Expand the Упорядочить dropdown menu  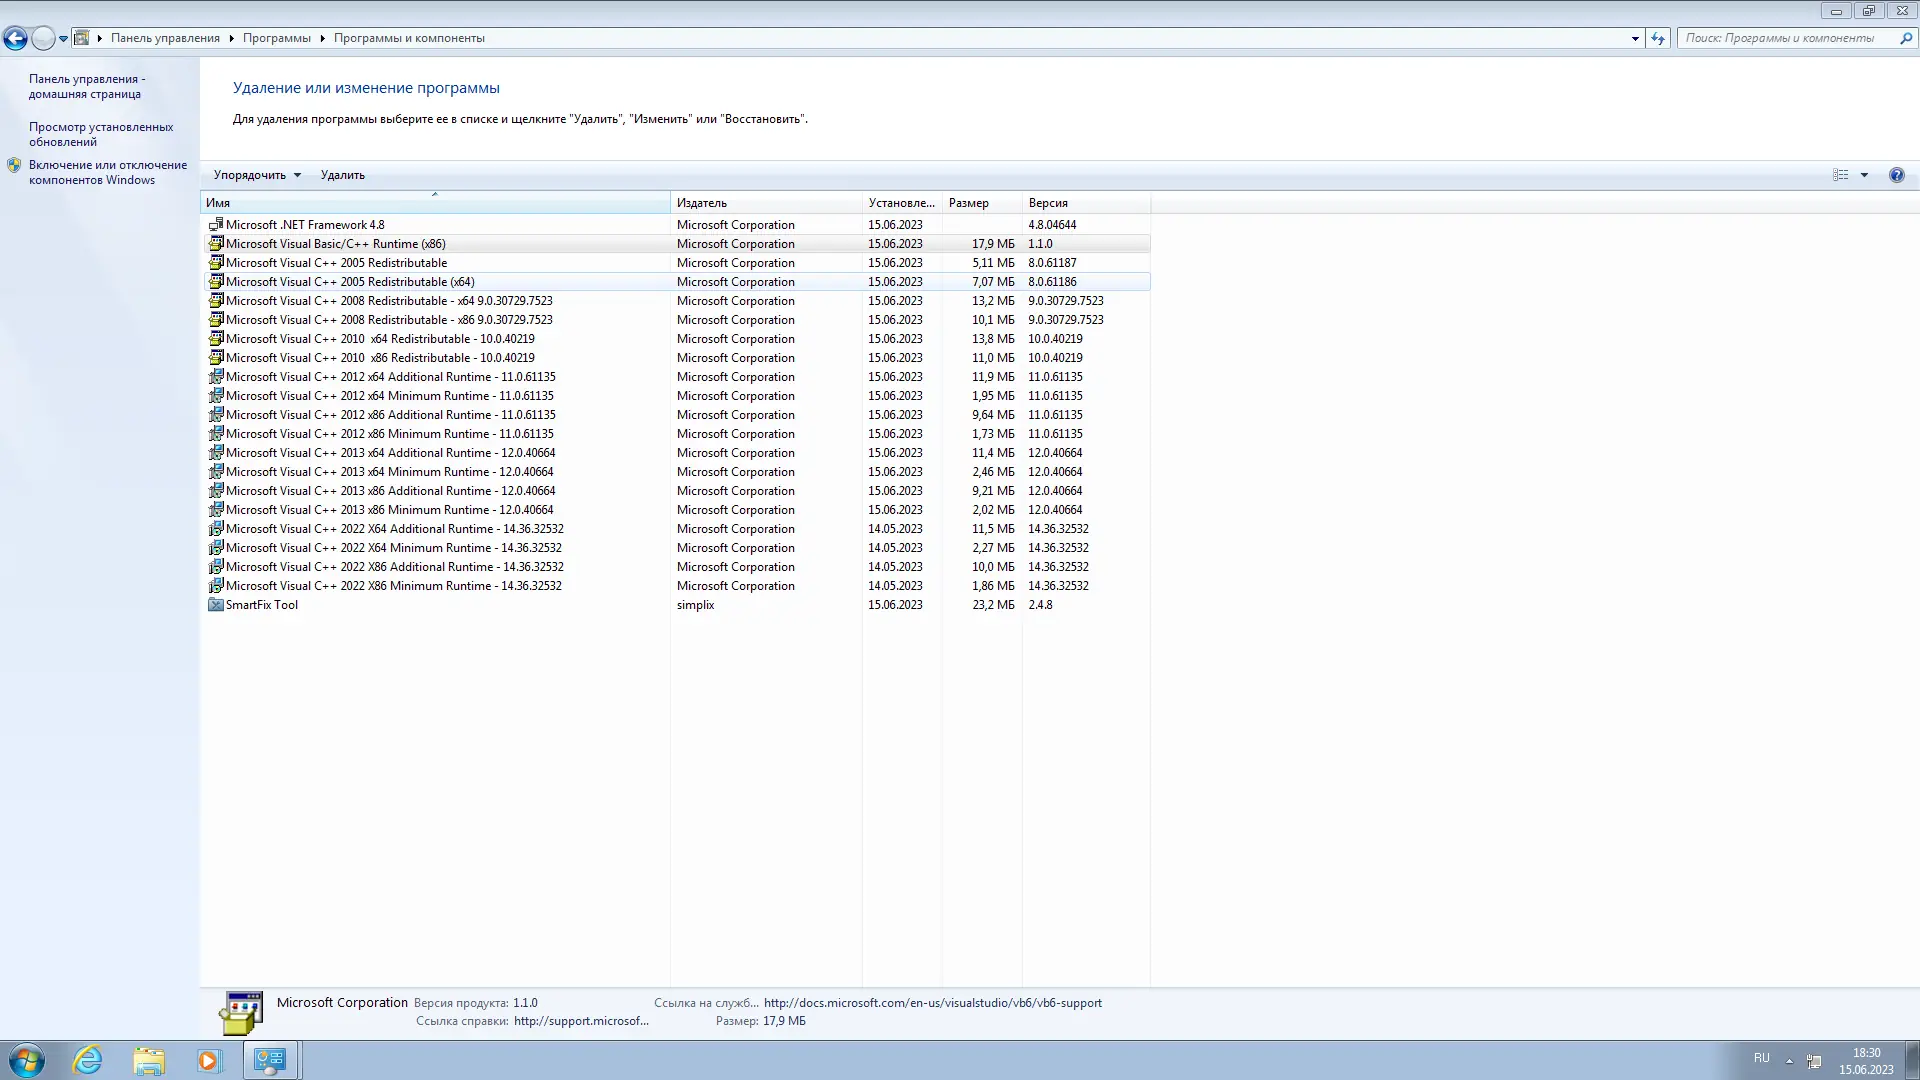point(256,175)
